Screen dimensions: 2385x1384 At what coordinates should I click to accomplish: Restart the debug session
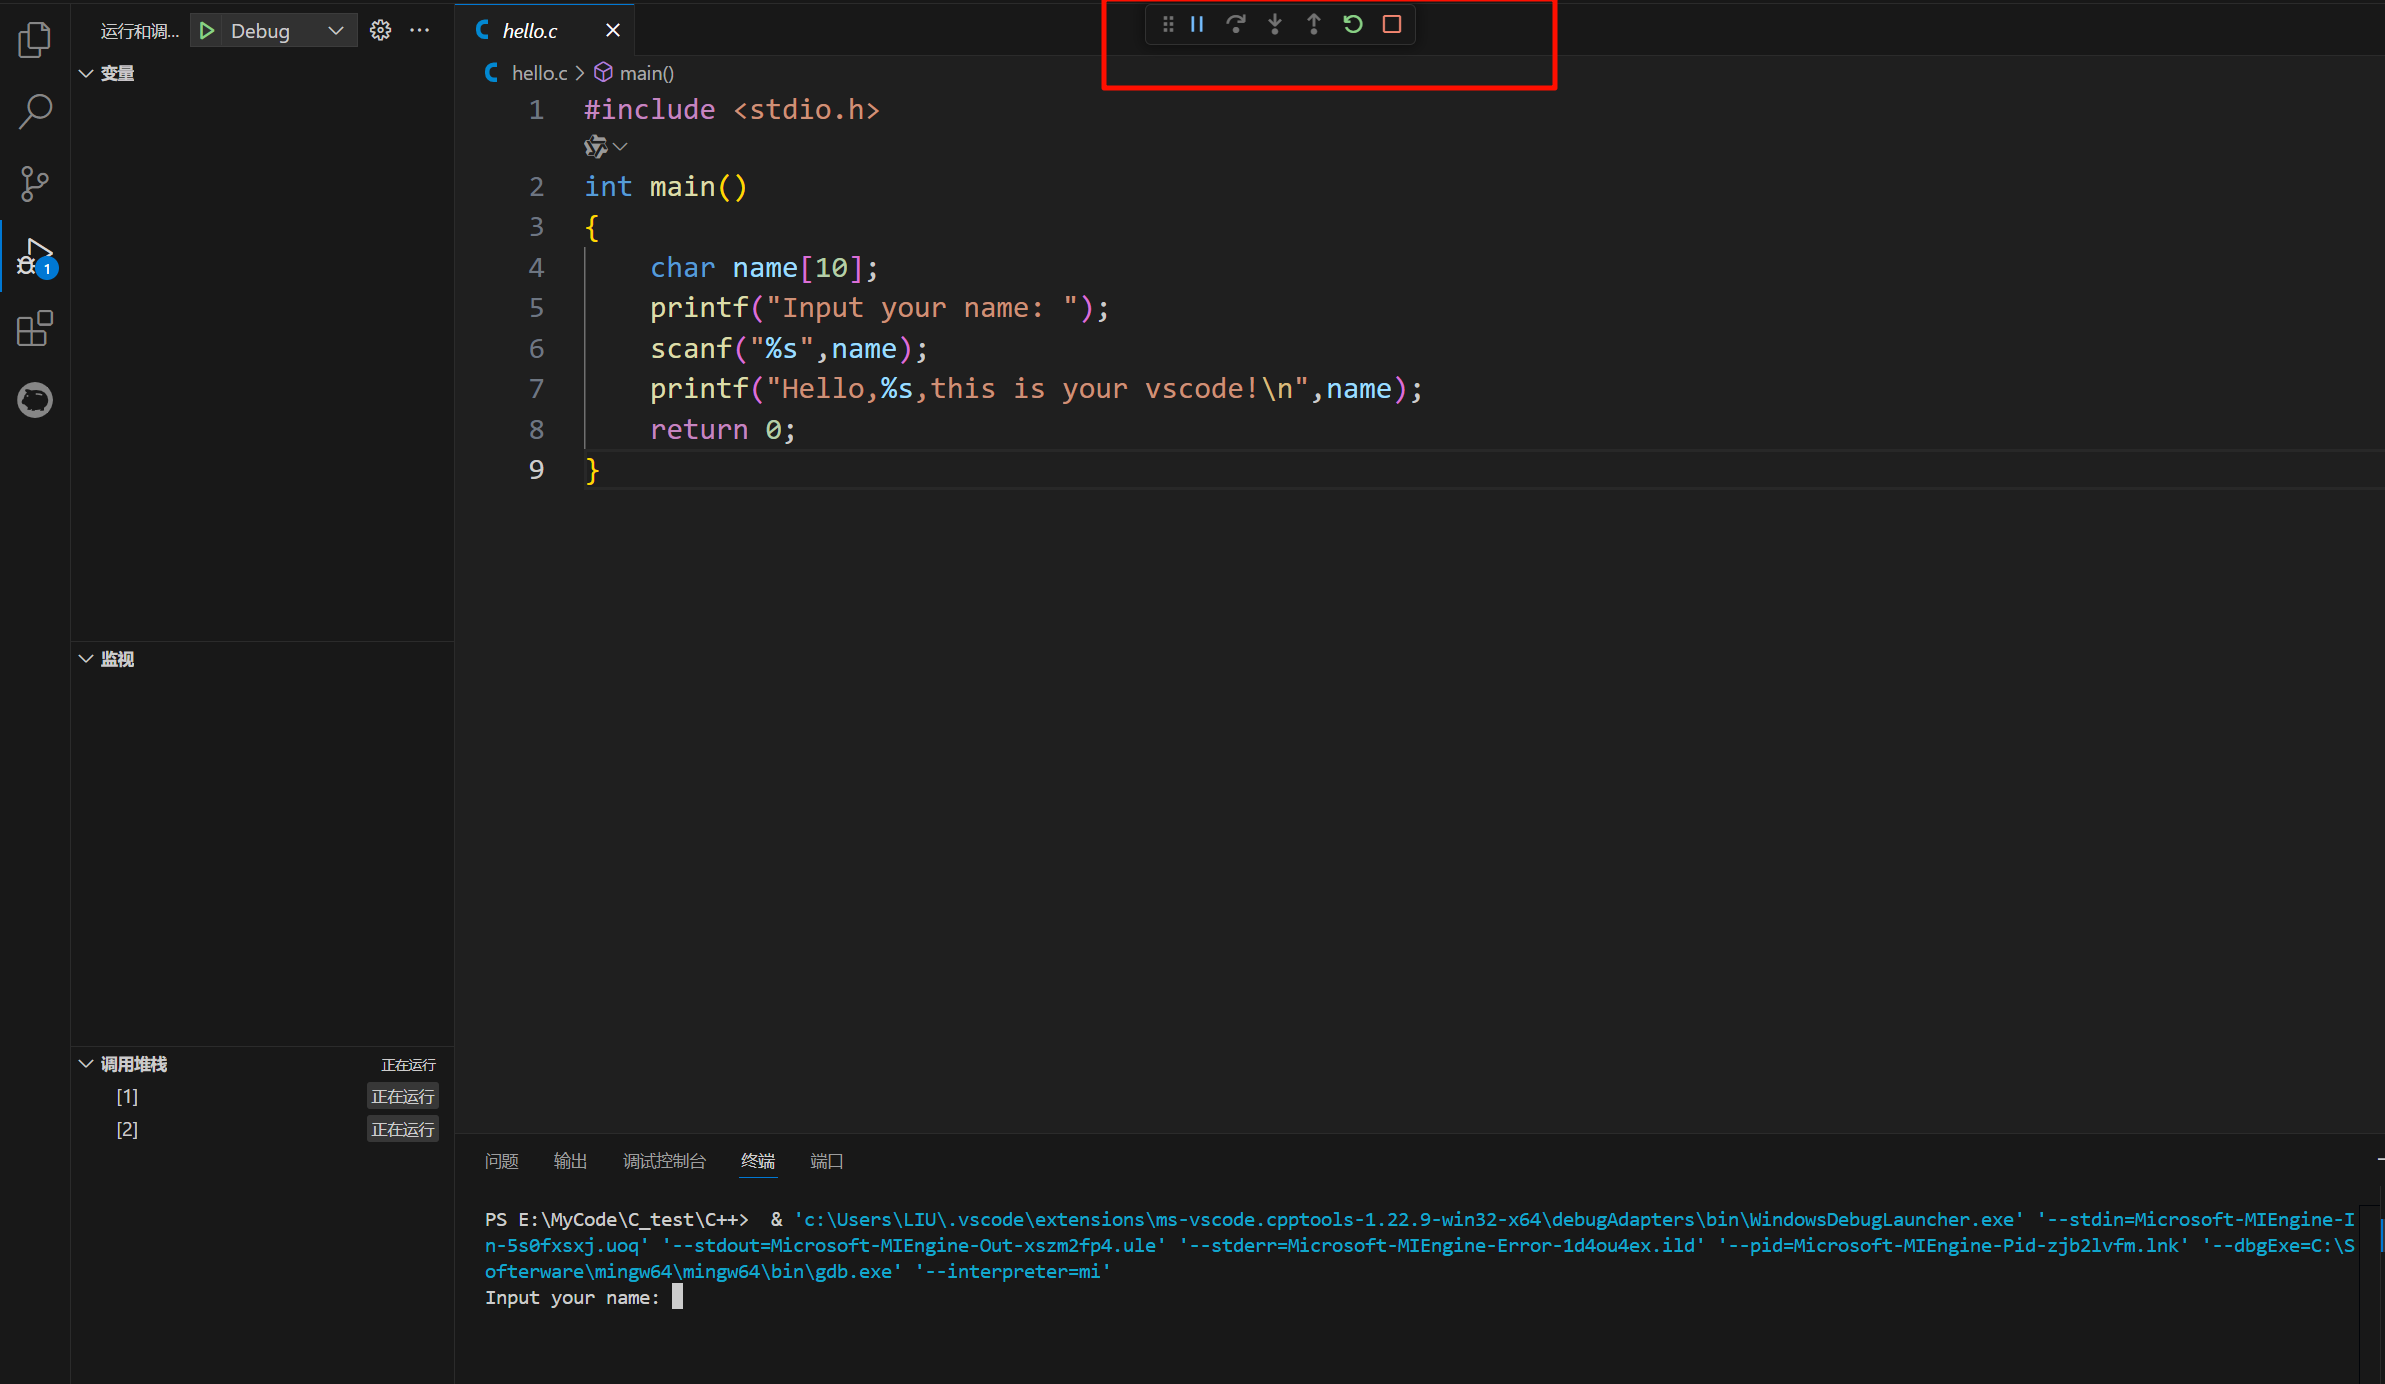coord(1353,24)
